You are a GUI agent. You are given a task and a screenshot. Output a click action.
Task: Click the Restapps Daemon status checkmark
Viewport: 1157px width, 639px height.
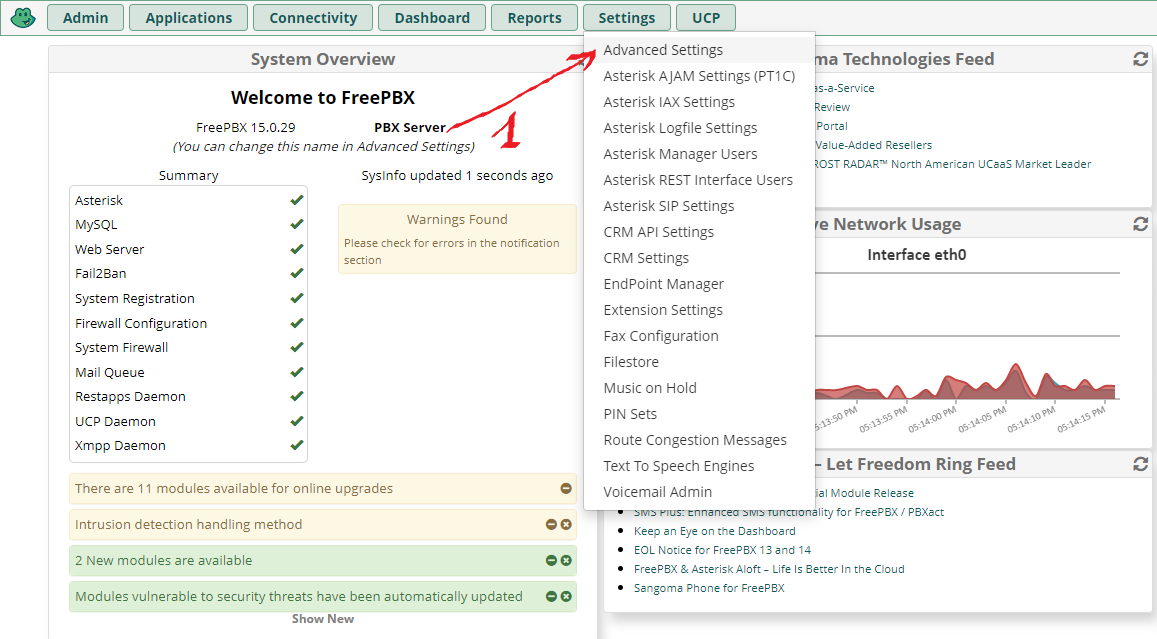pyautogui.click(x=297, y=396)
